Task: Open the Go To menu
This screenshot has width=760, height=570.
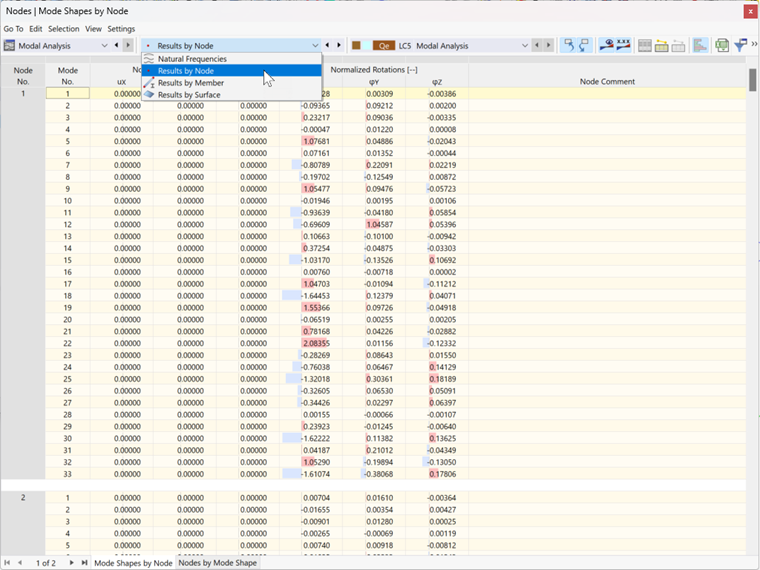Action: click(x=14, y=29)
